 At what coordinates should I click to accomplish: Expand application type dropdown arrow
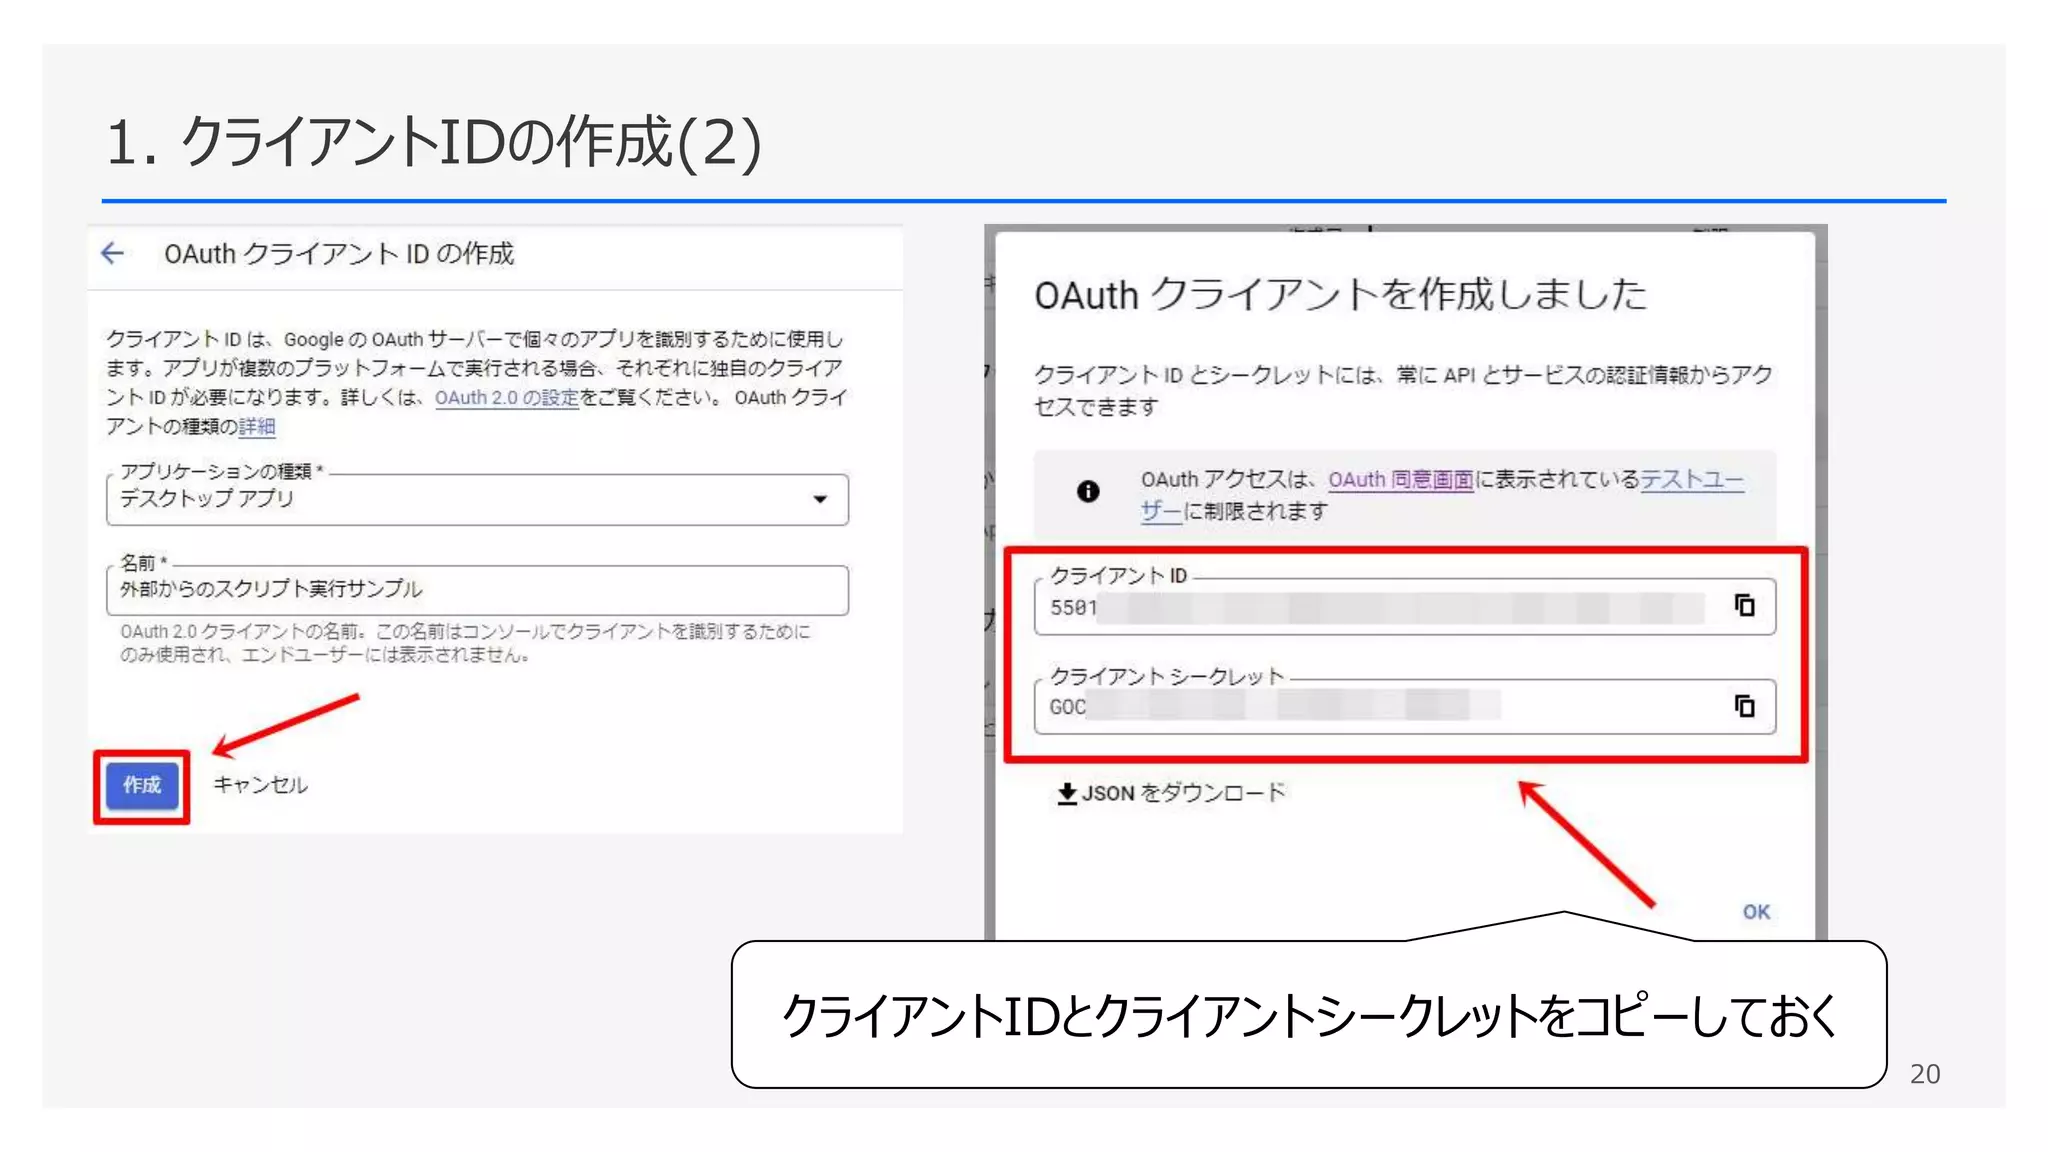820,499
